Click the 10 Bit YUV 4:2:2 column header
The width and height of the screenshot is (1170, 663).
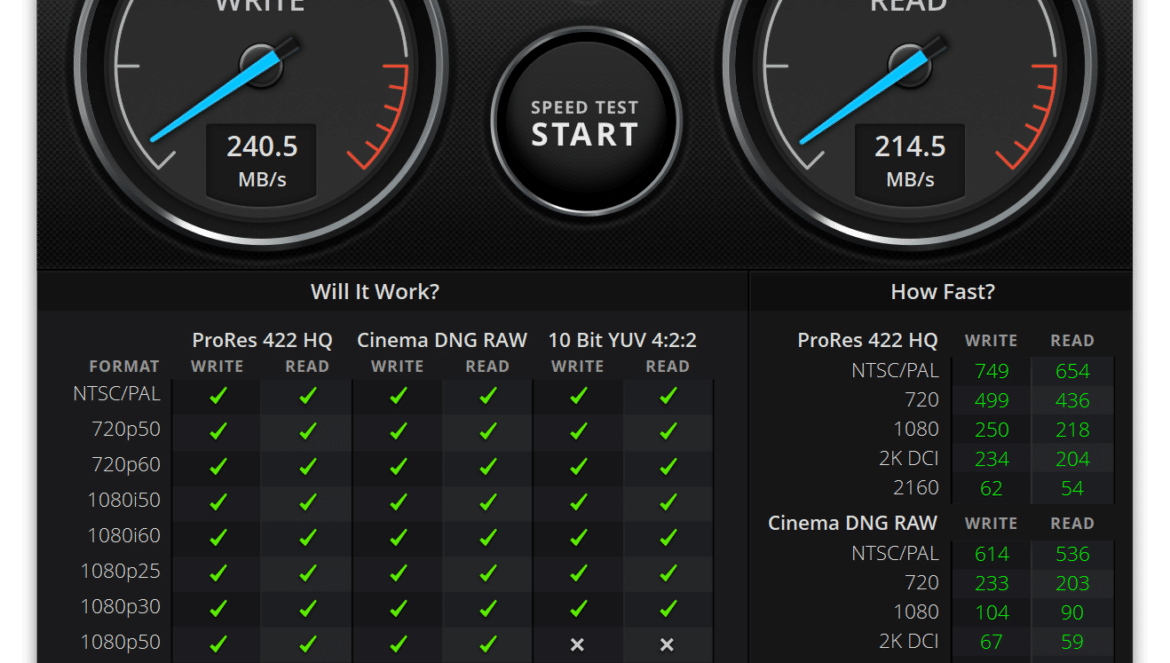(622, 340)
